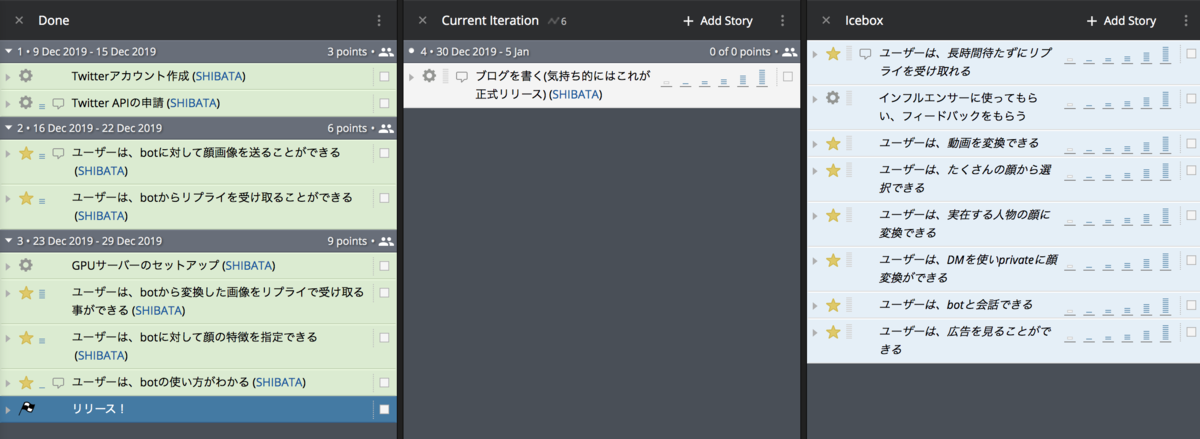Select checkbox for GPUサーバーのセットアップ
The height and width of the screenshot is (439, 1200).
(x=384, y=265)
